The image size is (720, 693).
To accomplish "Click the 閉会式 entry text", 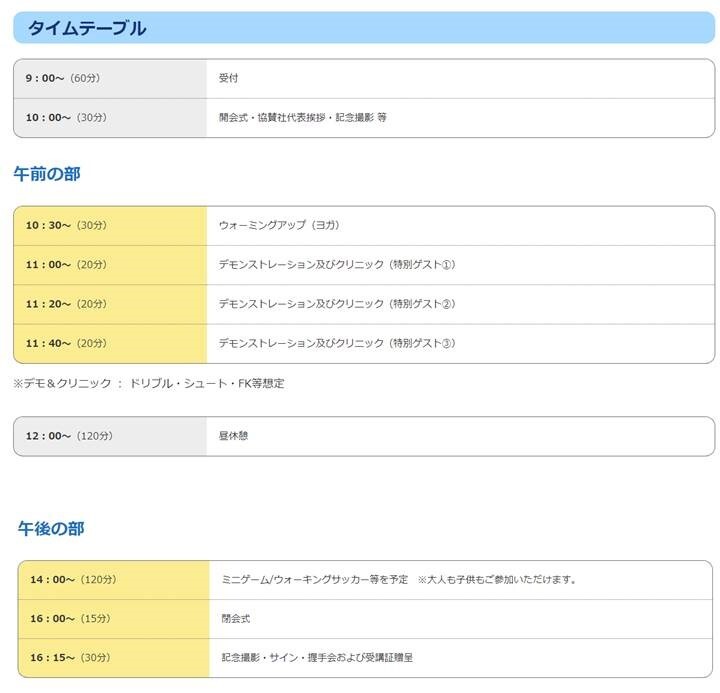I will pos(236,619).
